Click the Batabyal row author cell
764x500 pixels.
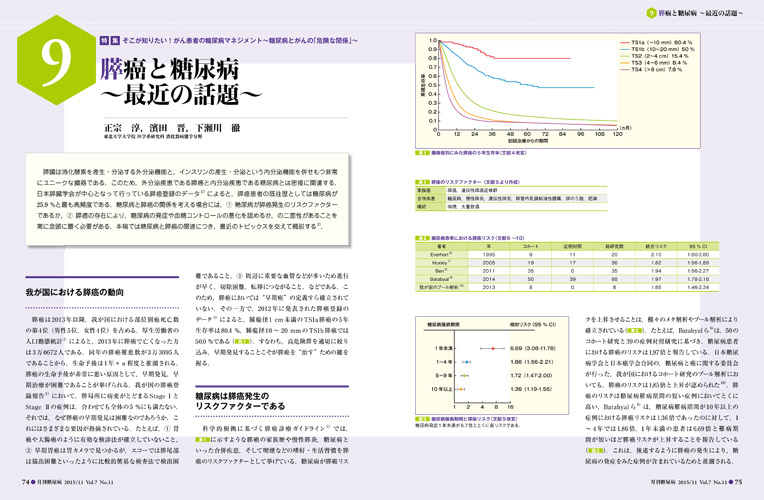(441, 279)
